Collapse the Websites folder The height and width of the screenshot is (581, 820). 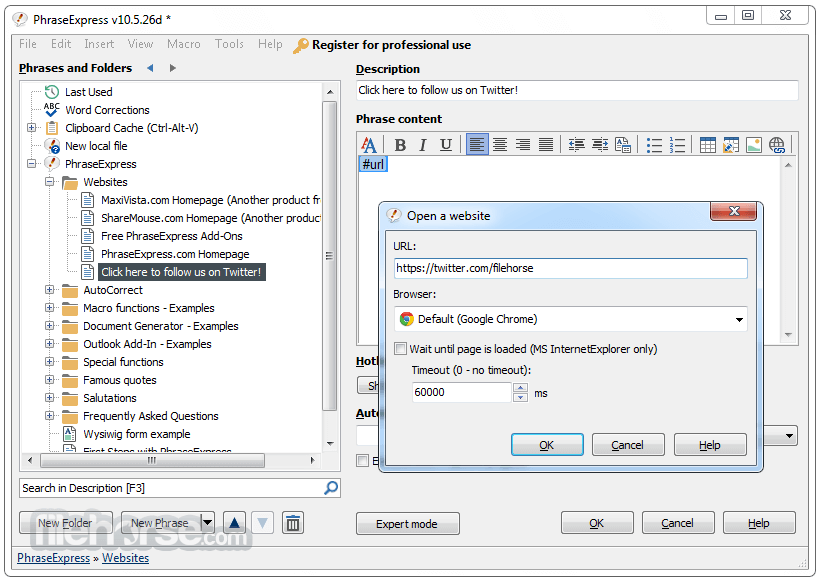click(x=49, y=182)
